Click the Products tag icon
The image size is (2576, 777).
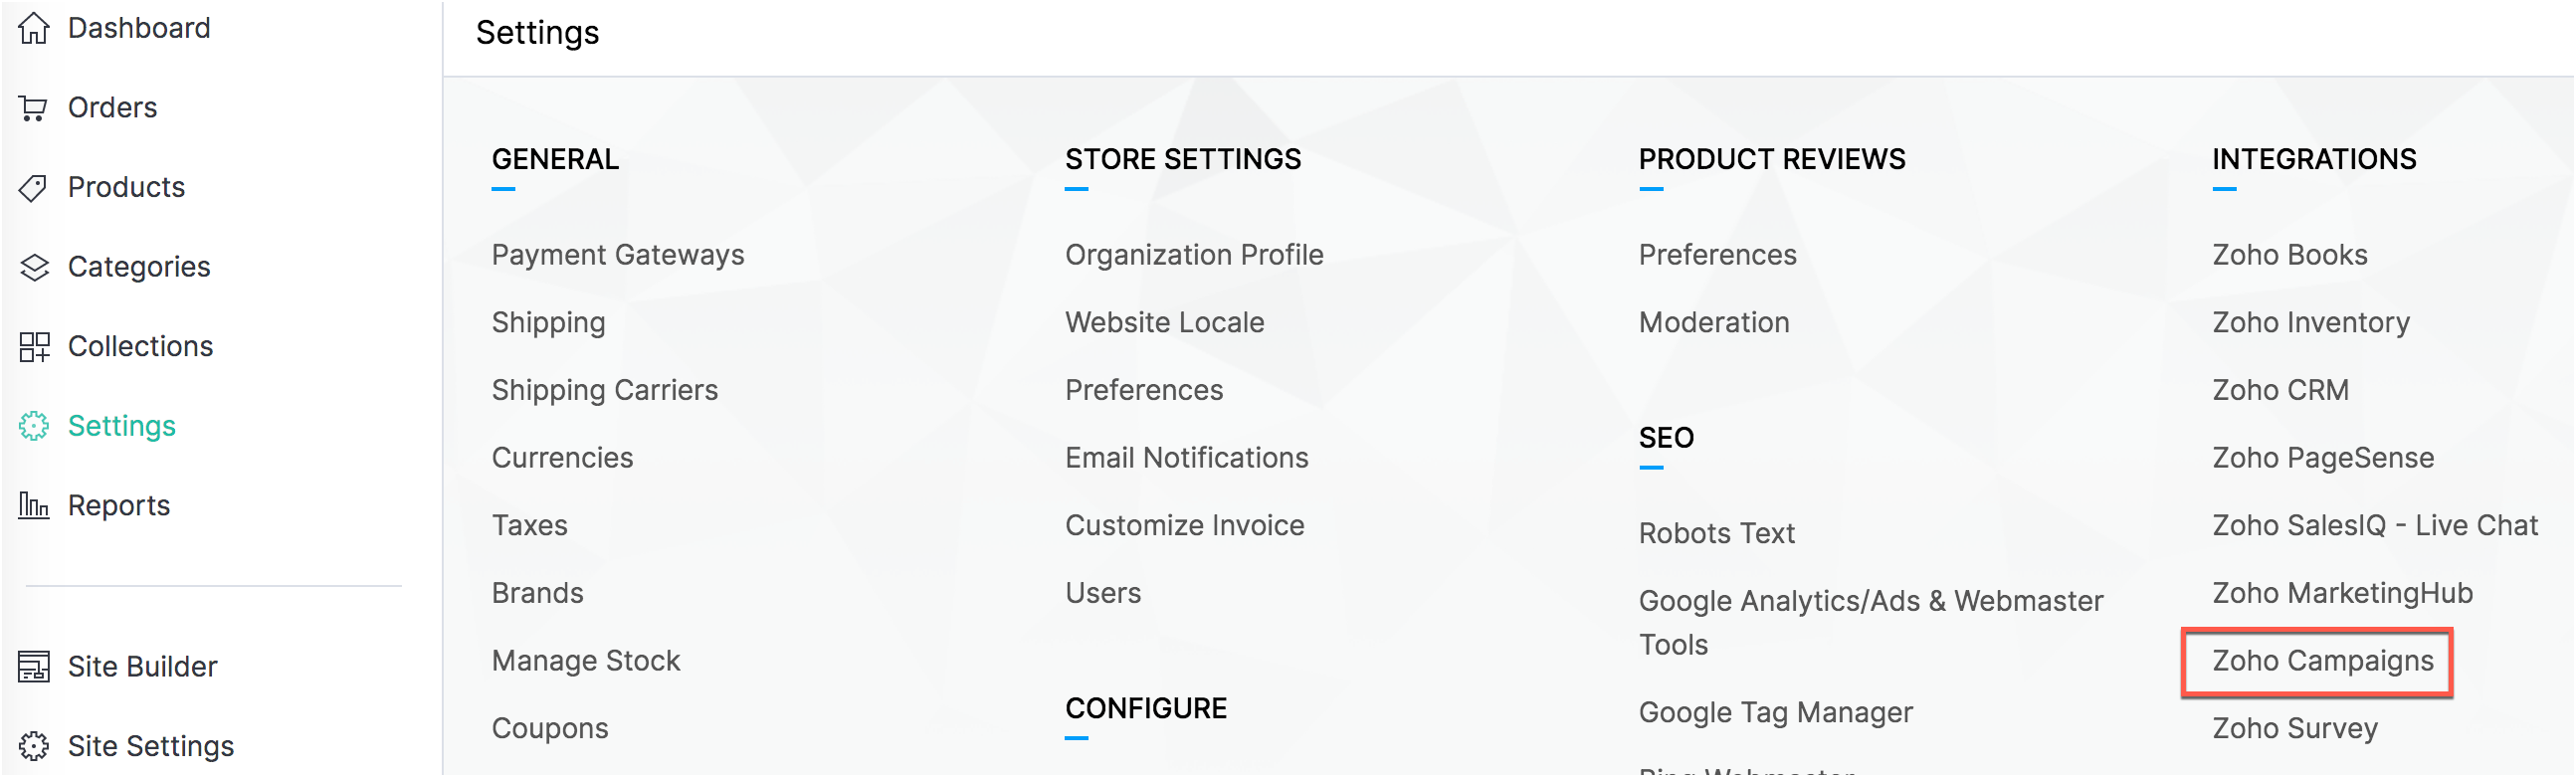click(x=34, y=187)
